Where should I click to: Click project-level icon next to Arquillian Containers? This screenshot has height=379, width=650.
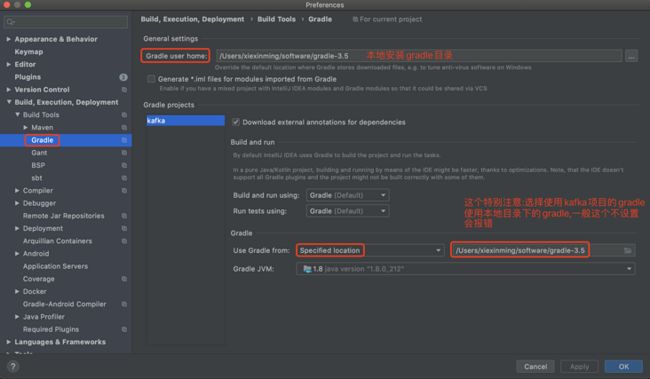point(124,241)
